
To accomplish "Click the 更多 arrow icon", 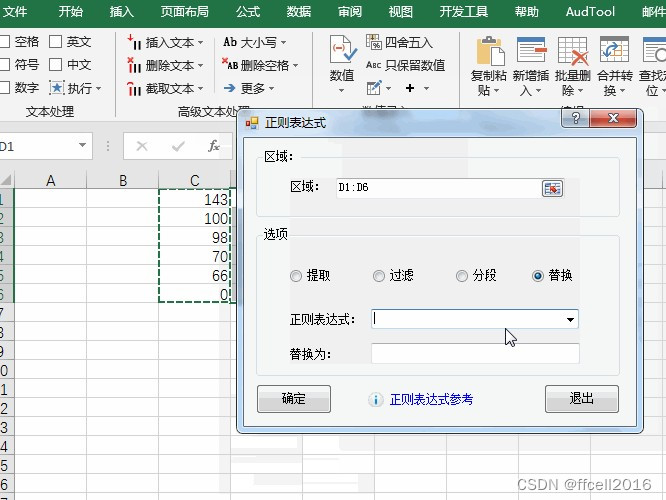I will tap(229, 88).
